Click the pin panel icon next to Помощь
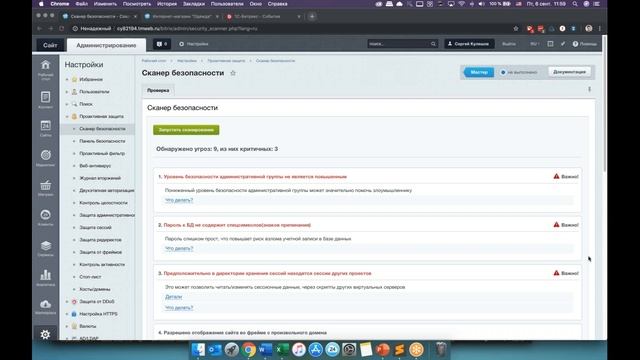Screen dimensions: 640x360 [x=563, y=44]
